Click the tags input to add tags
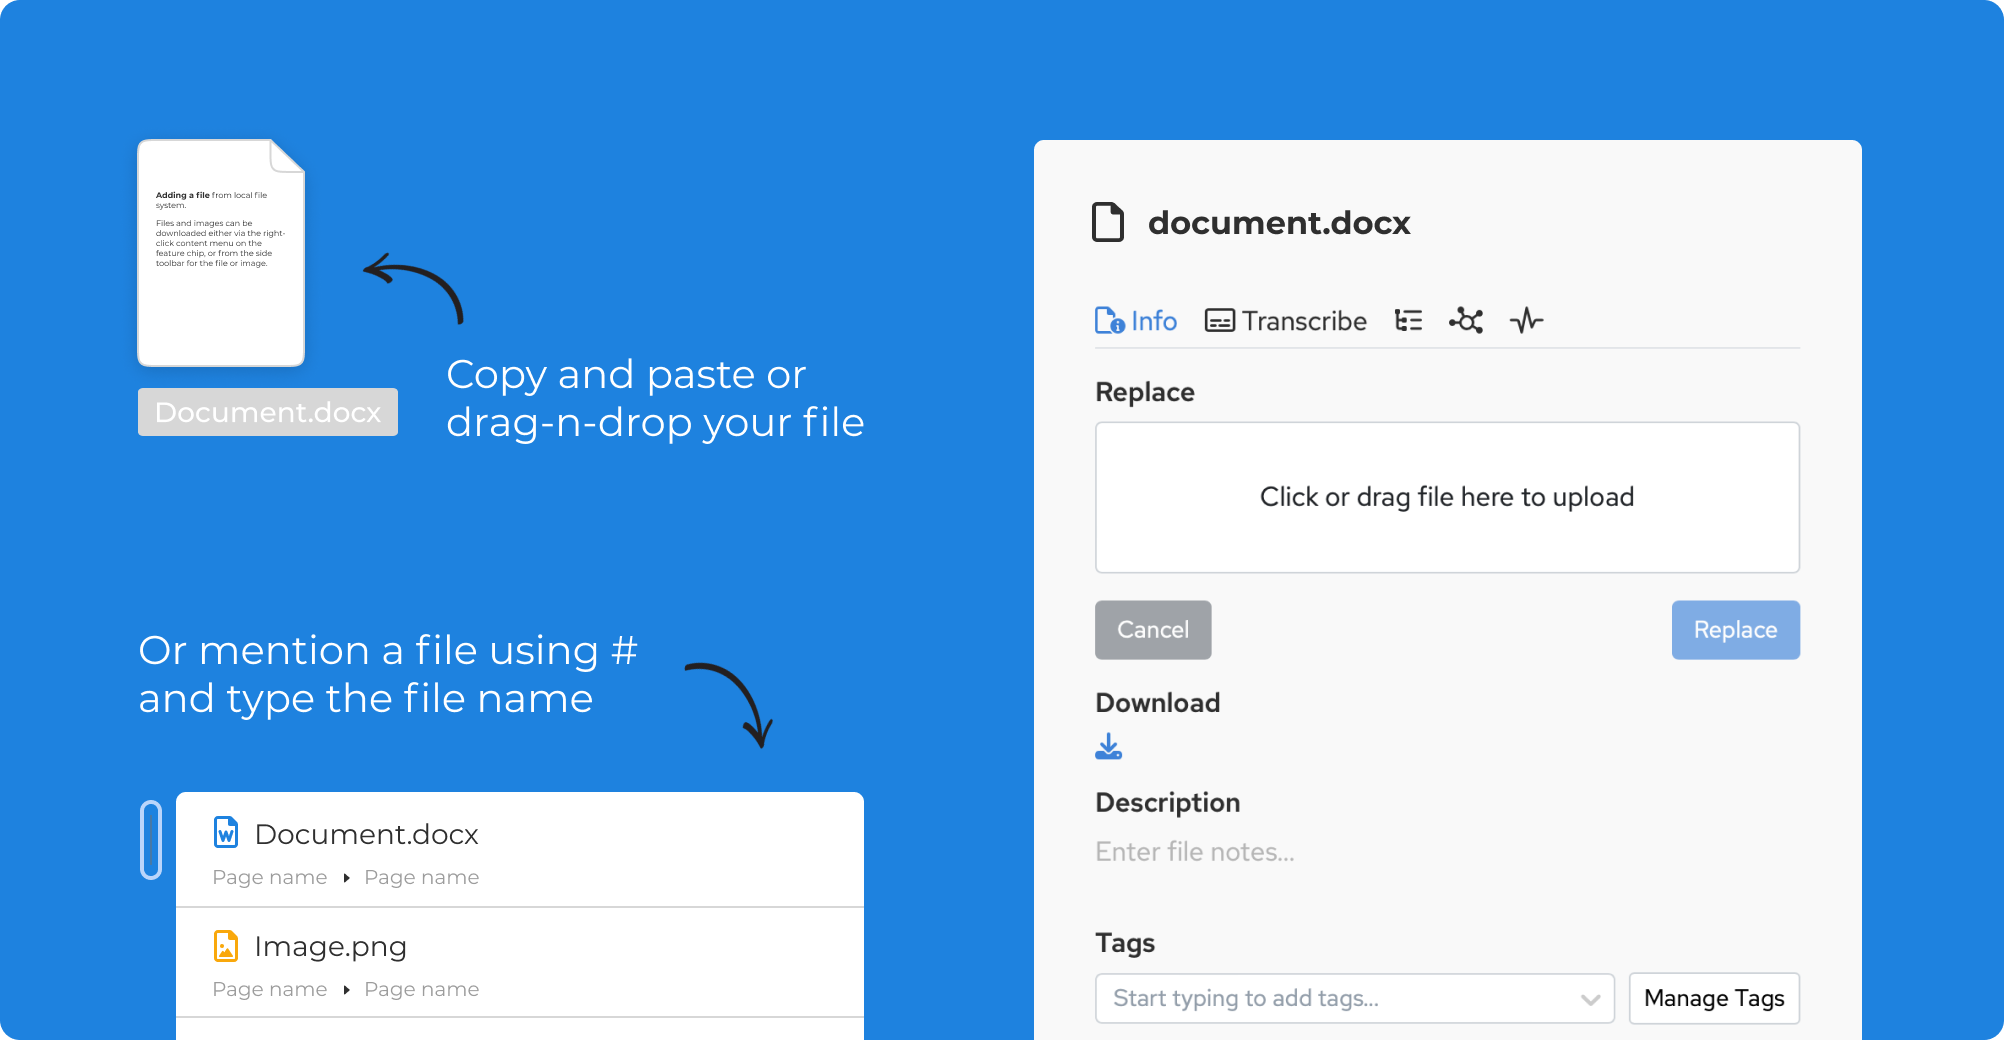Screen dimensions: 2004x1040 (x=1336, y=998)
